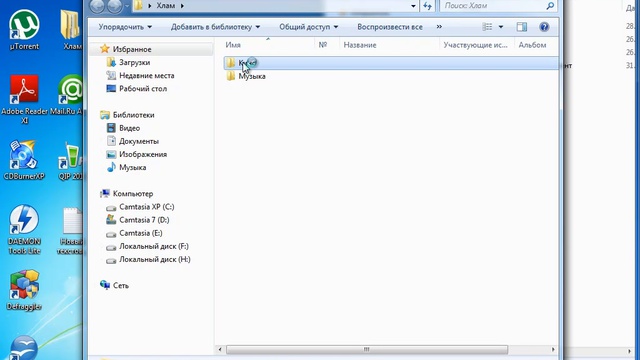
Task: Open Добавить в библиотеку dropdown
Action: pyautogui.click(x=216, y=27)
